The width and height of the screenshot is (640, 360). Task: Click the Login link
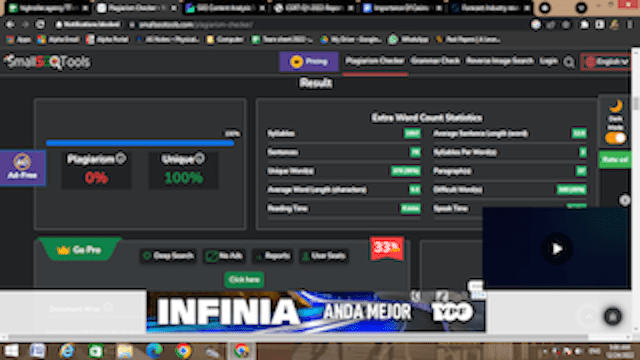[x=548, y=61]
